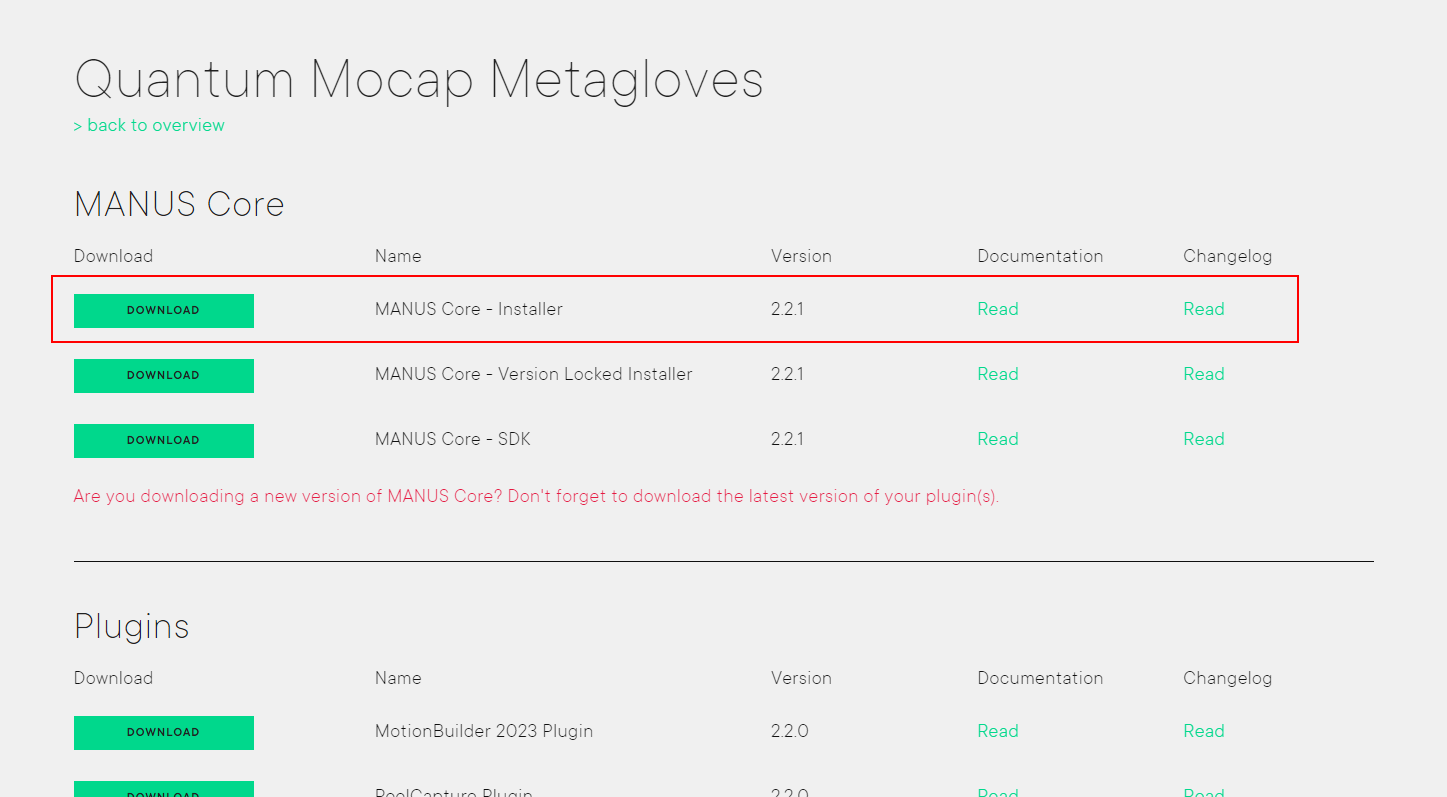The width and height of the screenshot is (1447, 797).
Task: Download the Version Locked Installer
Action: coord(164,375)
